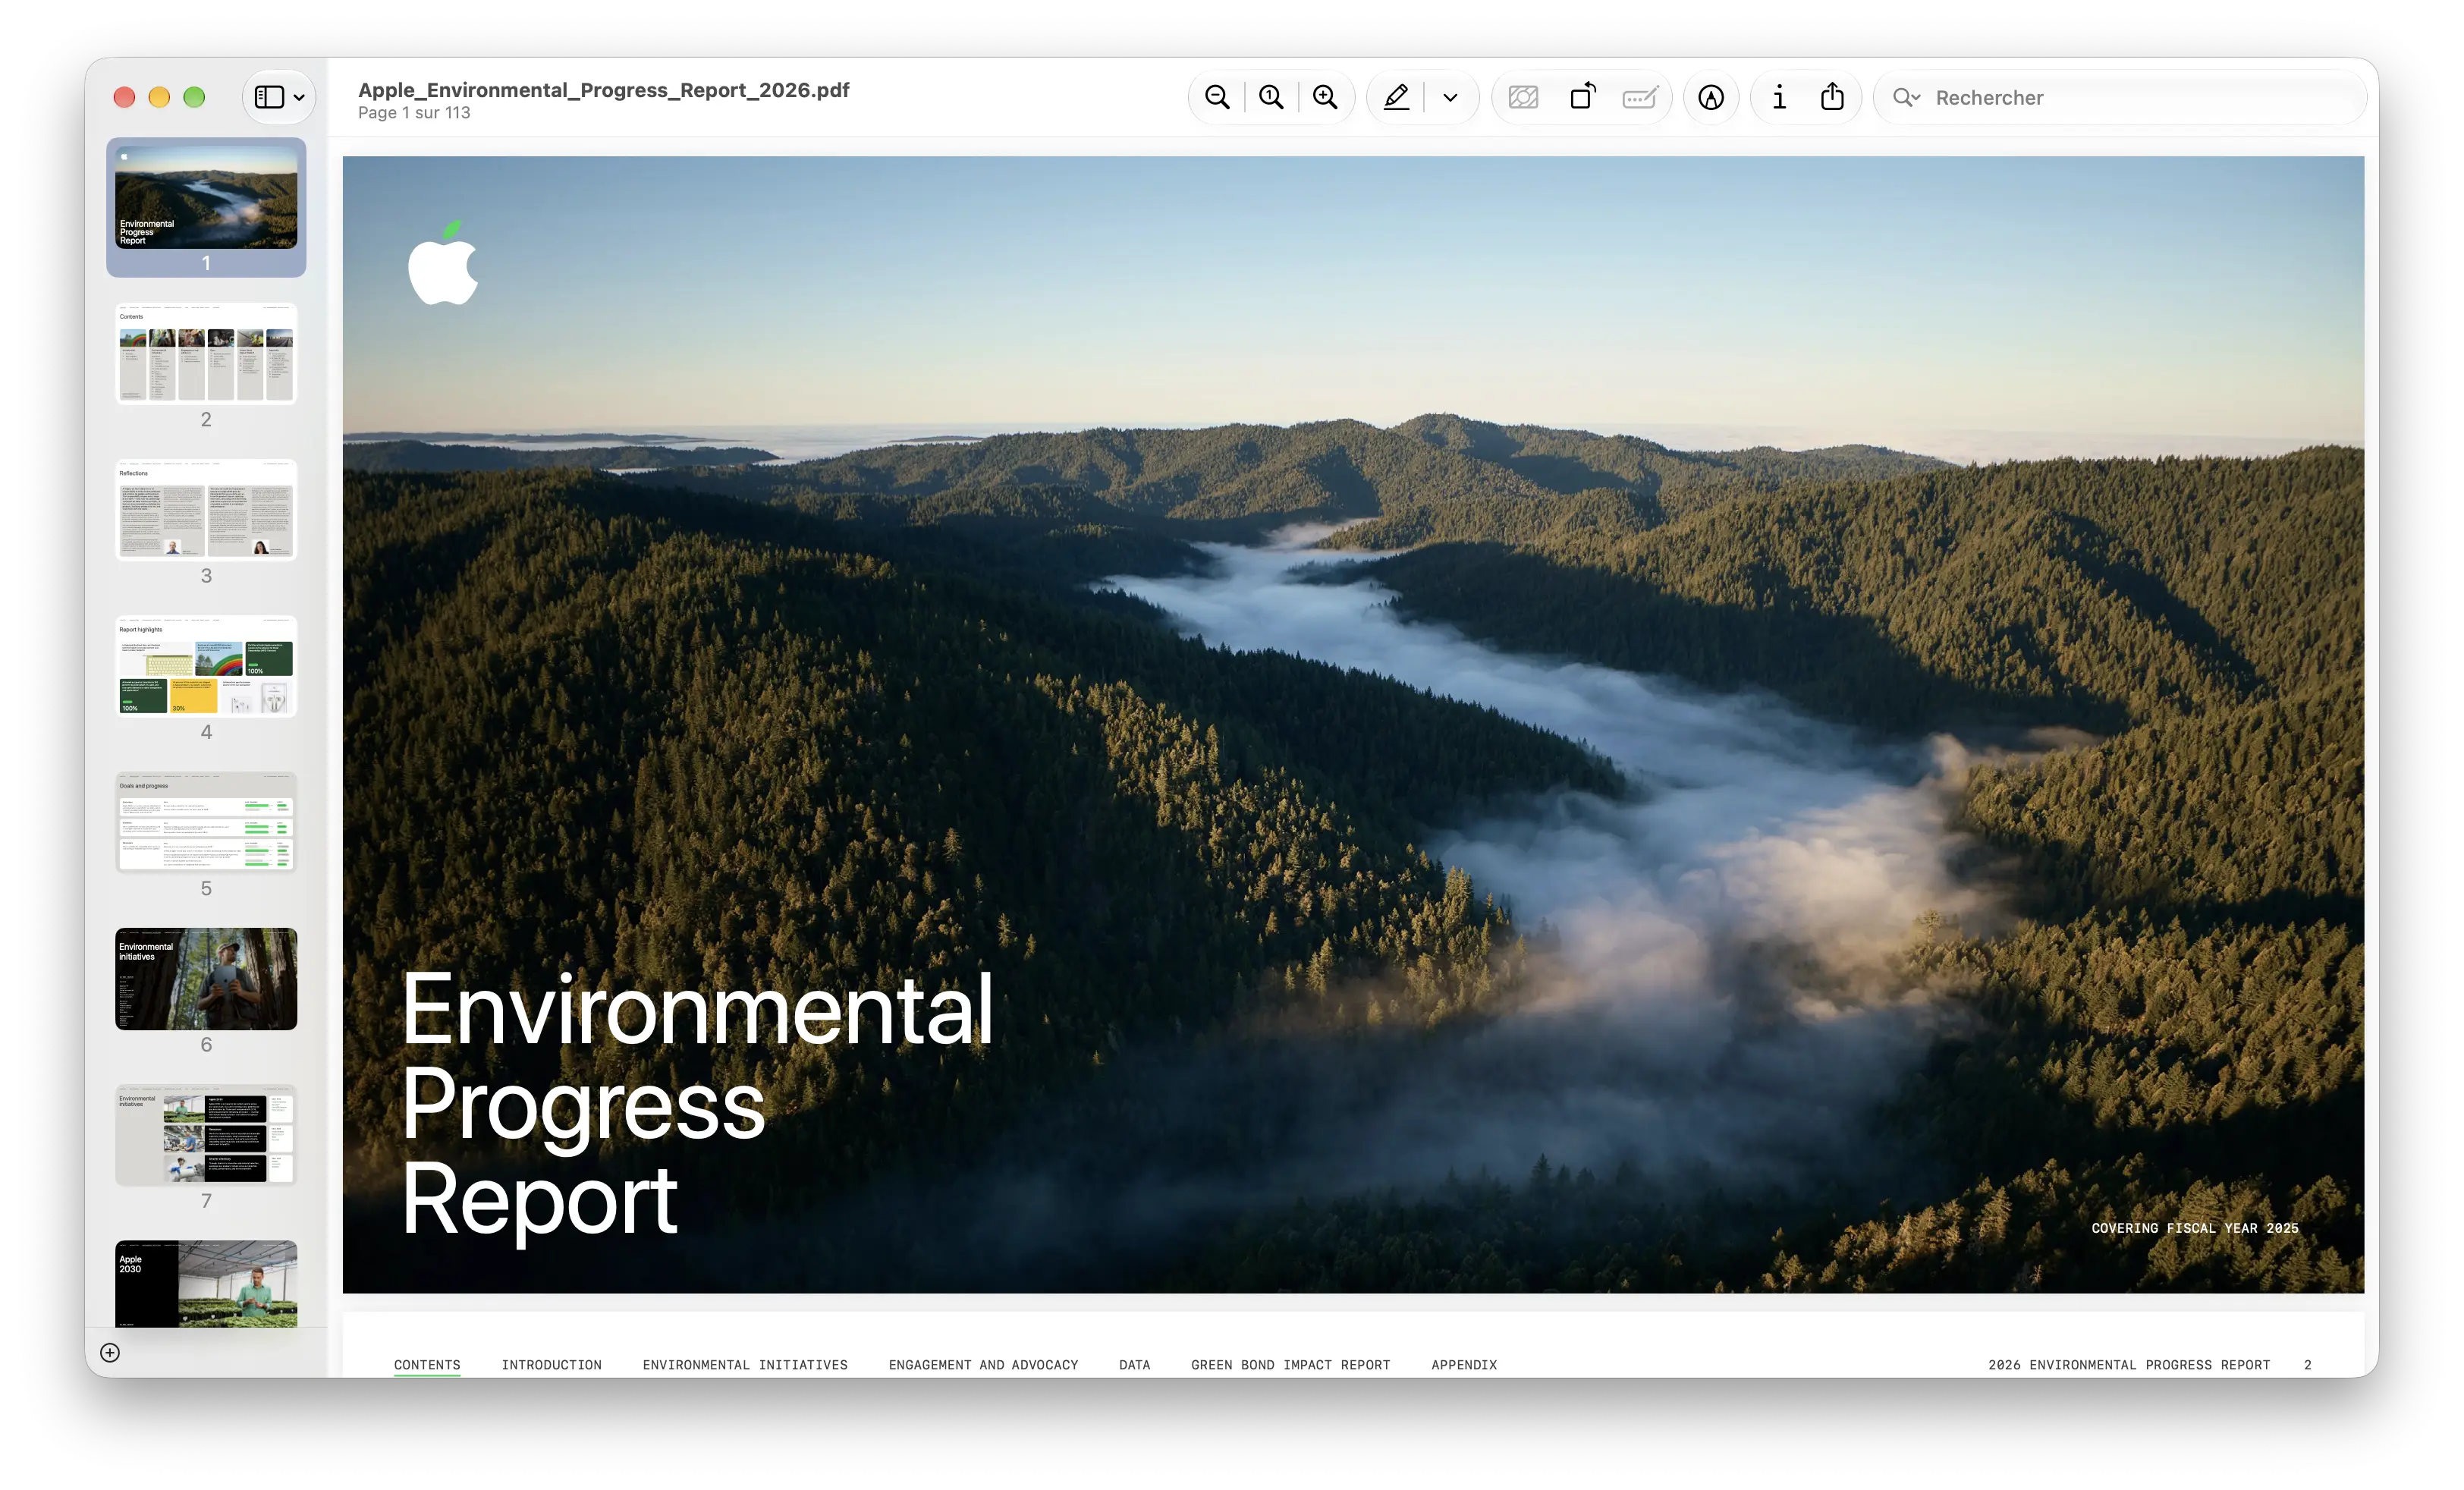Click the zoom out magnifier icon
This screenshot has height=1490, width=2464.
click(1217, 97)
